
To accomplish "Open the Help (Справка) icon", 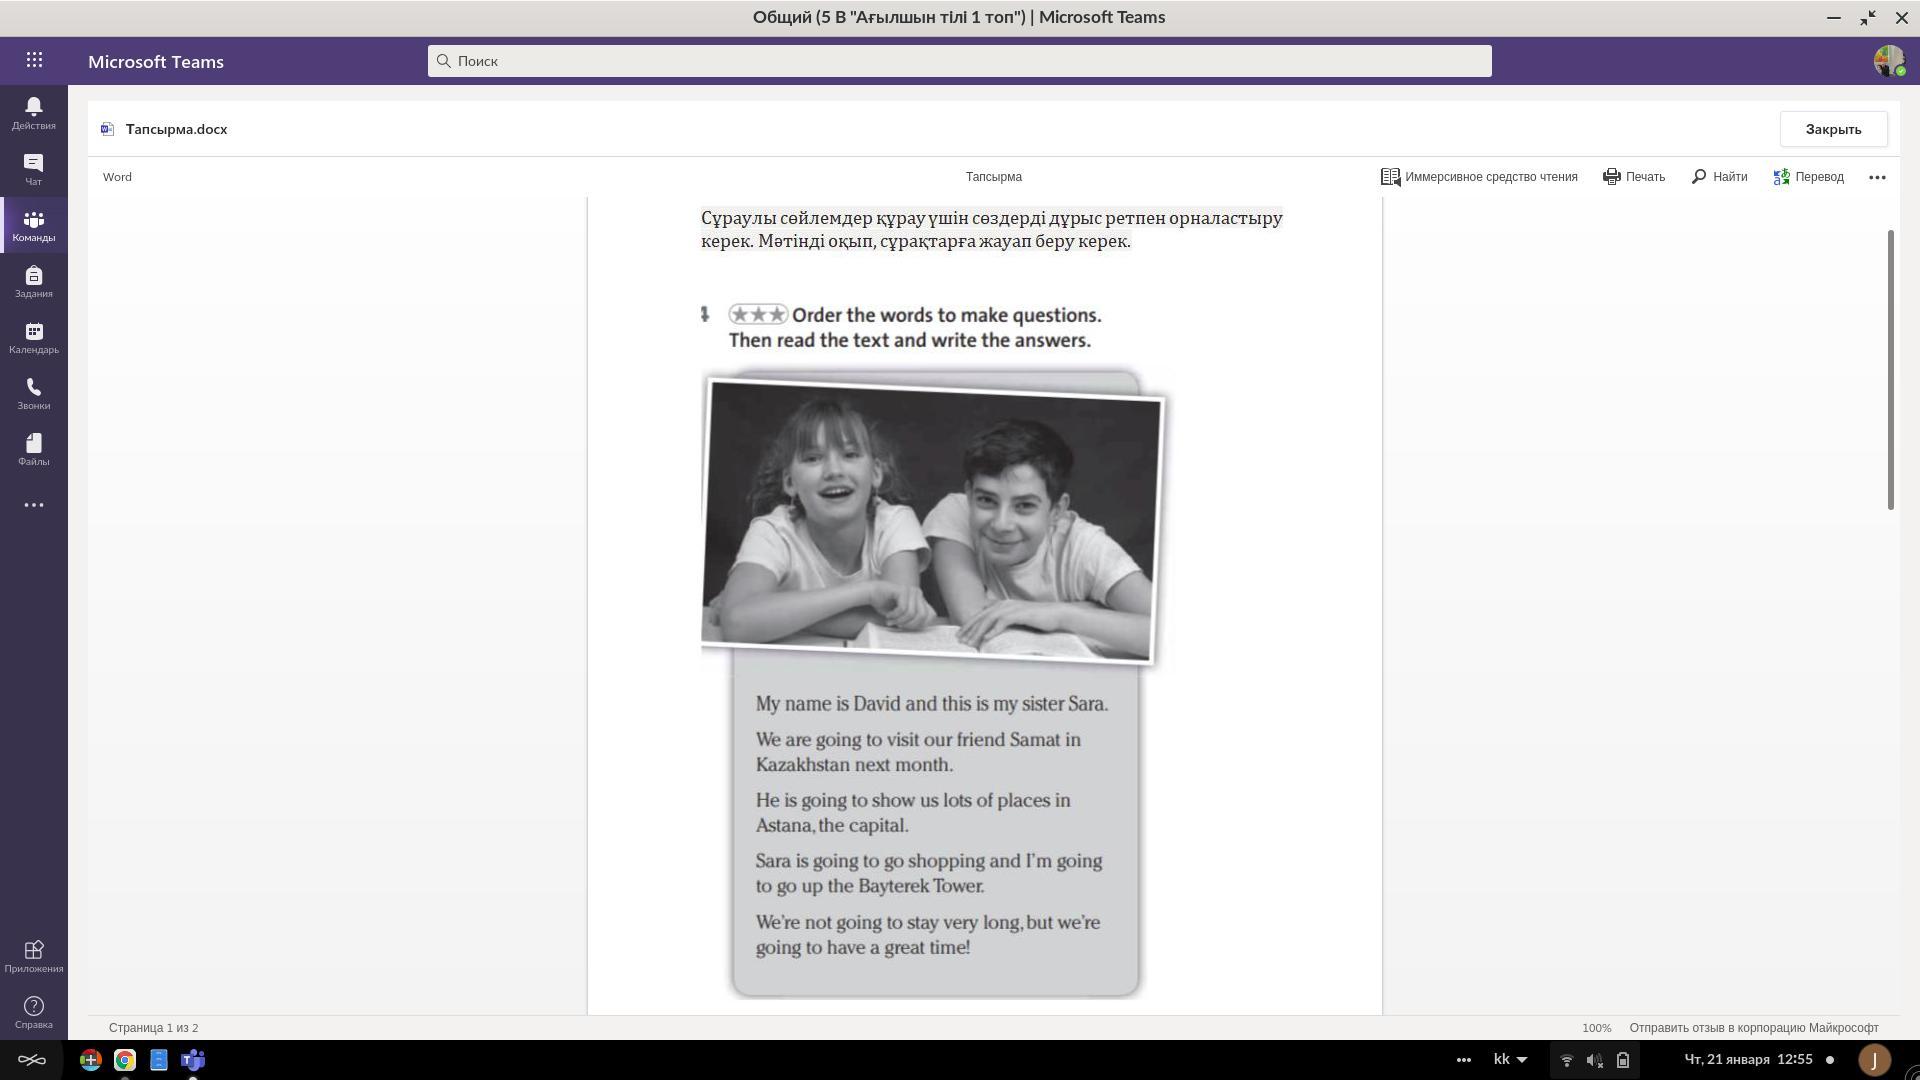I will pos(33,1012).
